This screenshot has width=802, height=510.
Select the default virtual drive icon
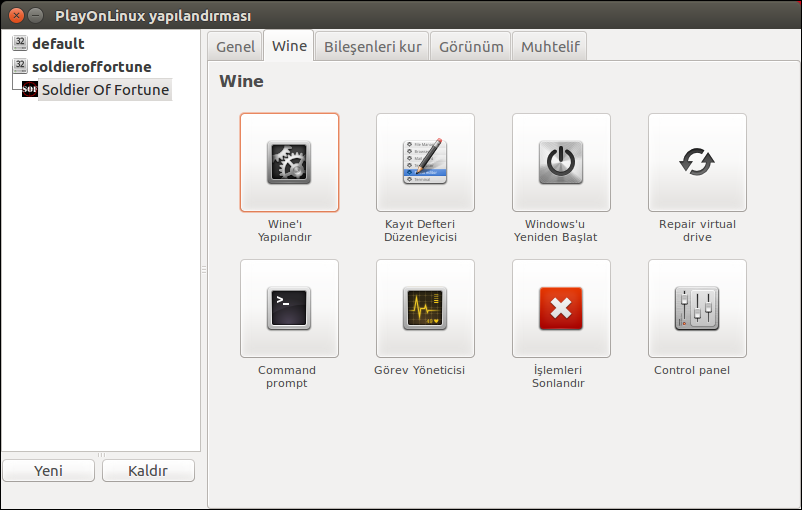20,43
